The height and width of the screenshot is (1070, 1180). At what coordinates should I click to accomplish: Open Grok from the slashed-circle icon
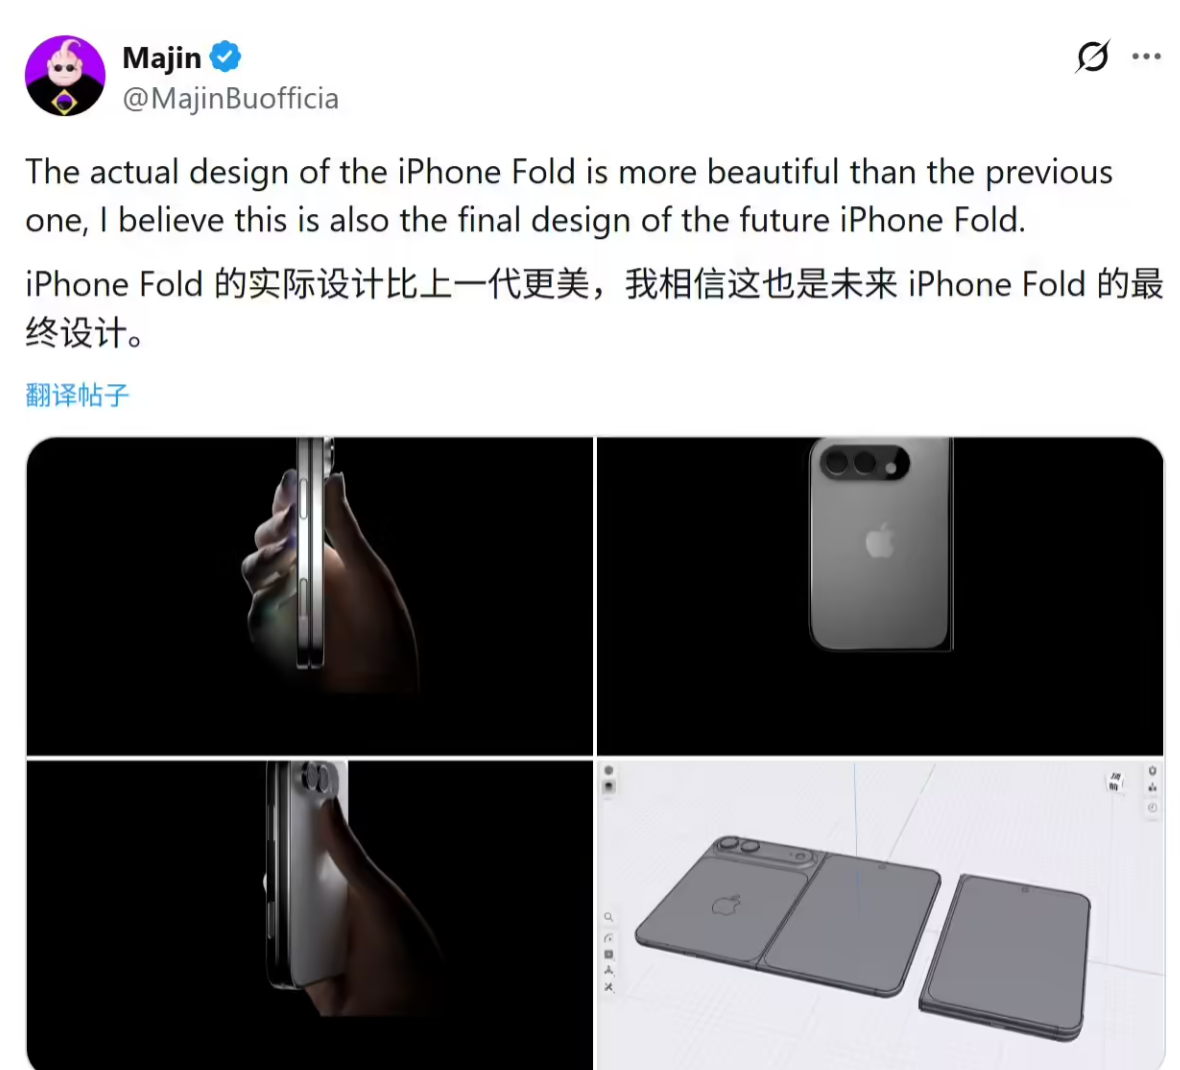1093,56
